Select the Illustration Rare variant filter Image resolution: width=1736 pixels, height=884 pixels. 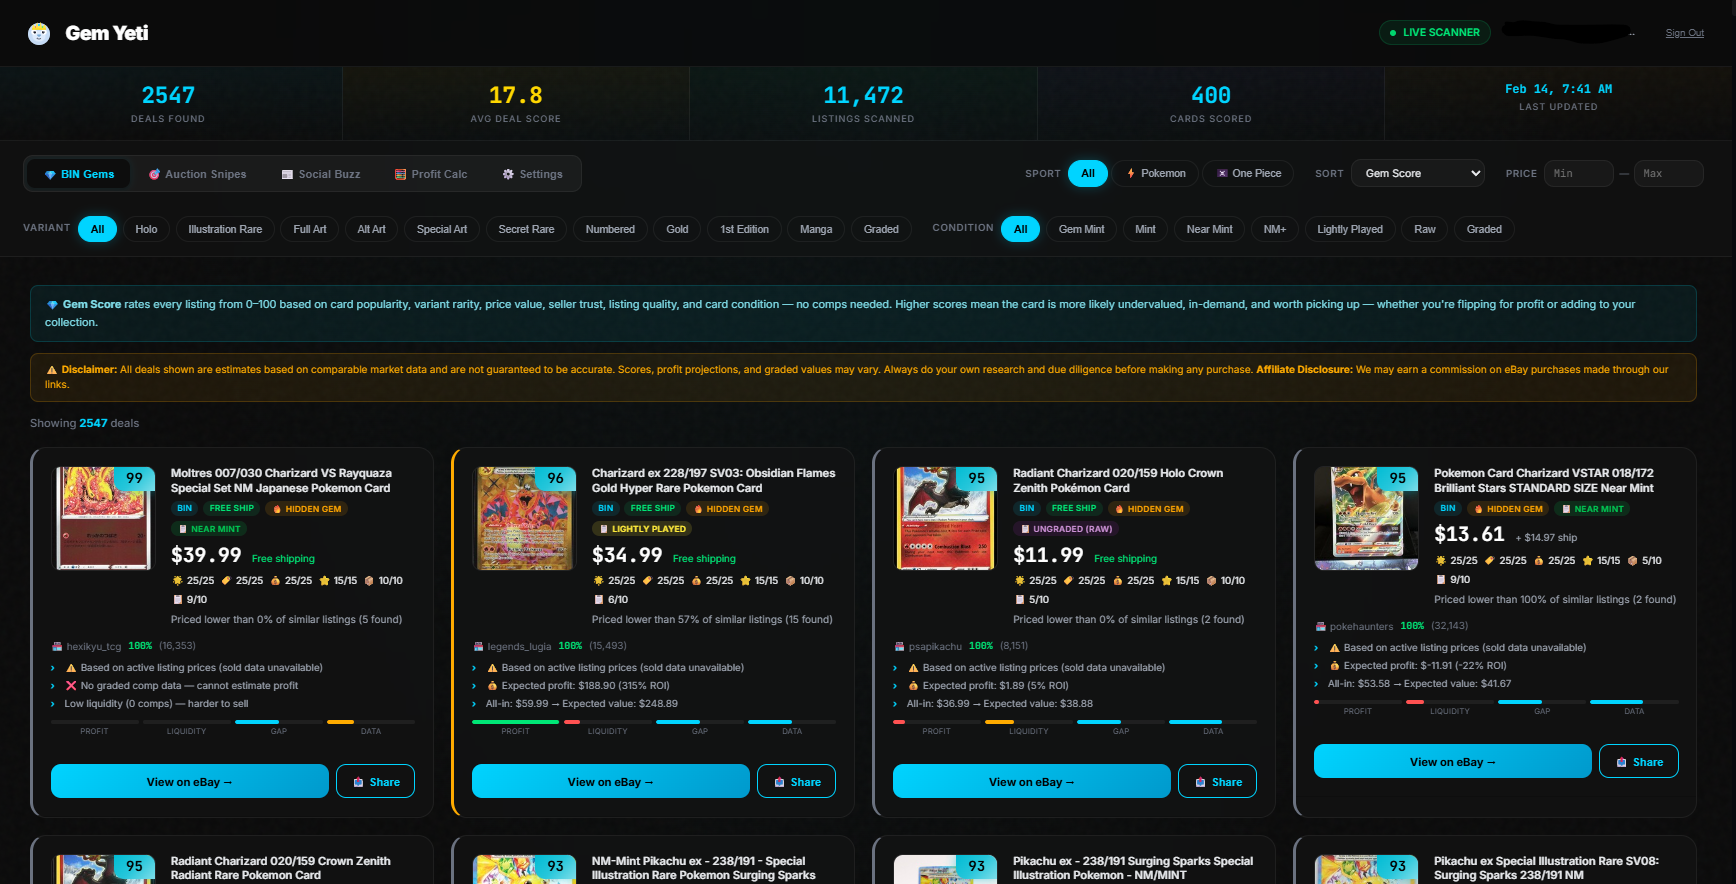225,229
